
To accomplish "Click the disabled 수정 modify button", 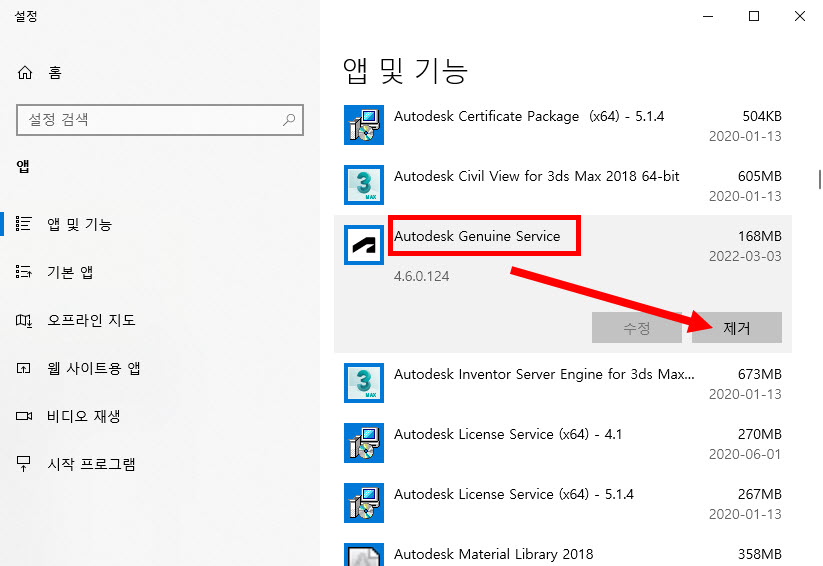I will point(637,328).
